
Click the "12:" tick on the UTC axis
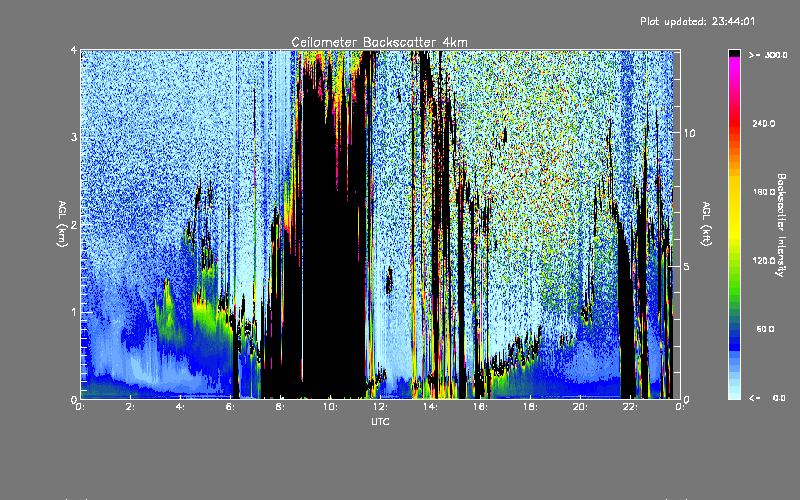coord(380,407)
